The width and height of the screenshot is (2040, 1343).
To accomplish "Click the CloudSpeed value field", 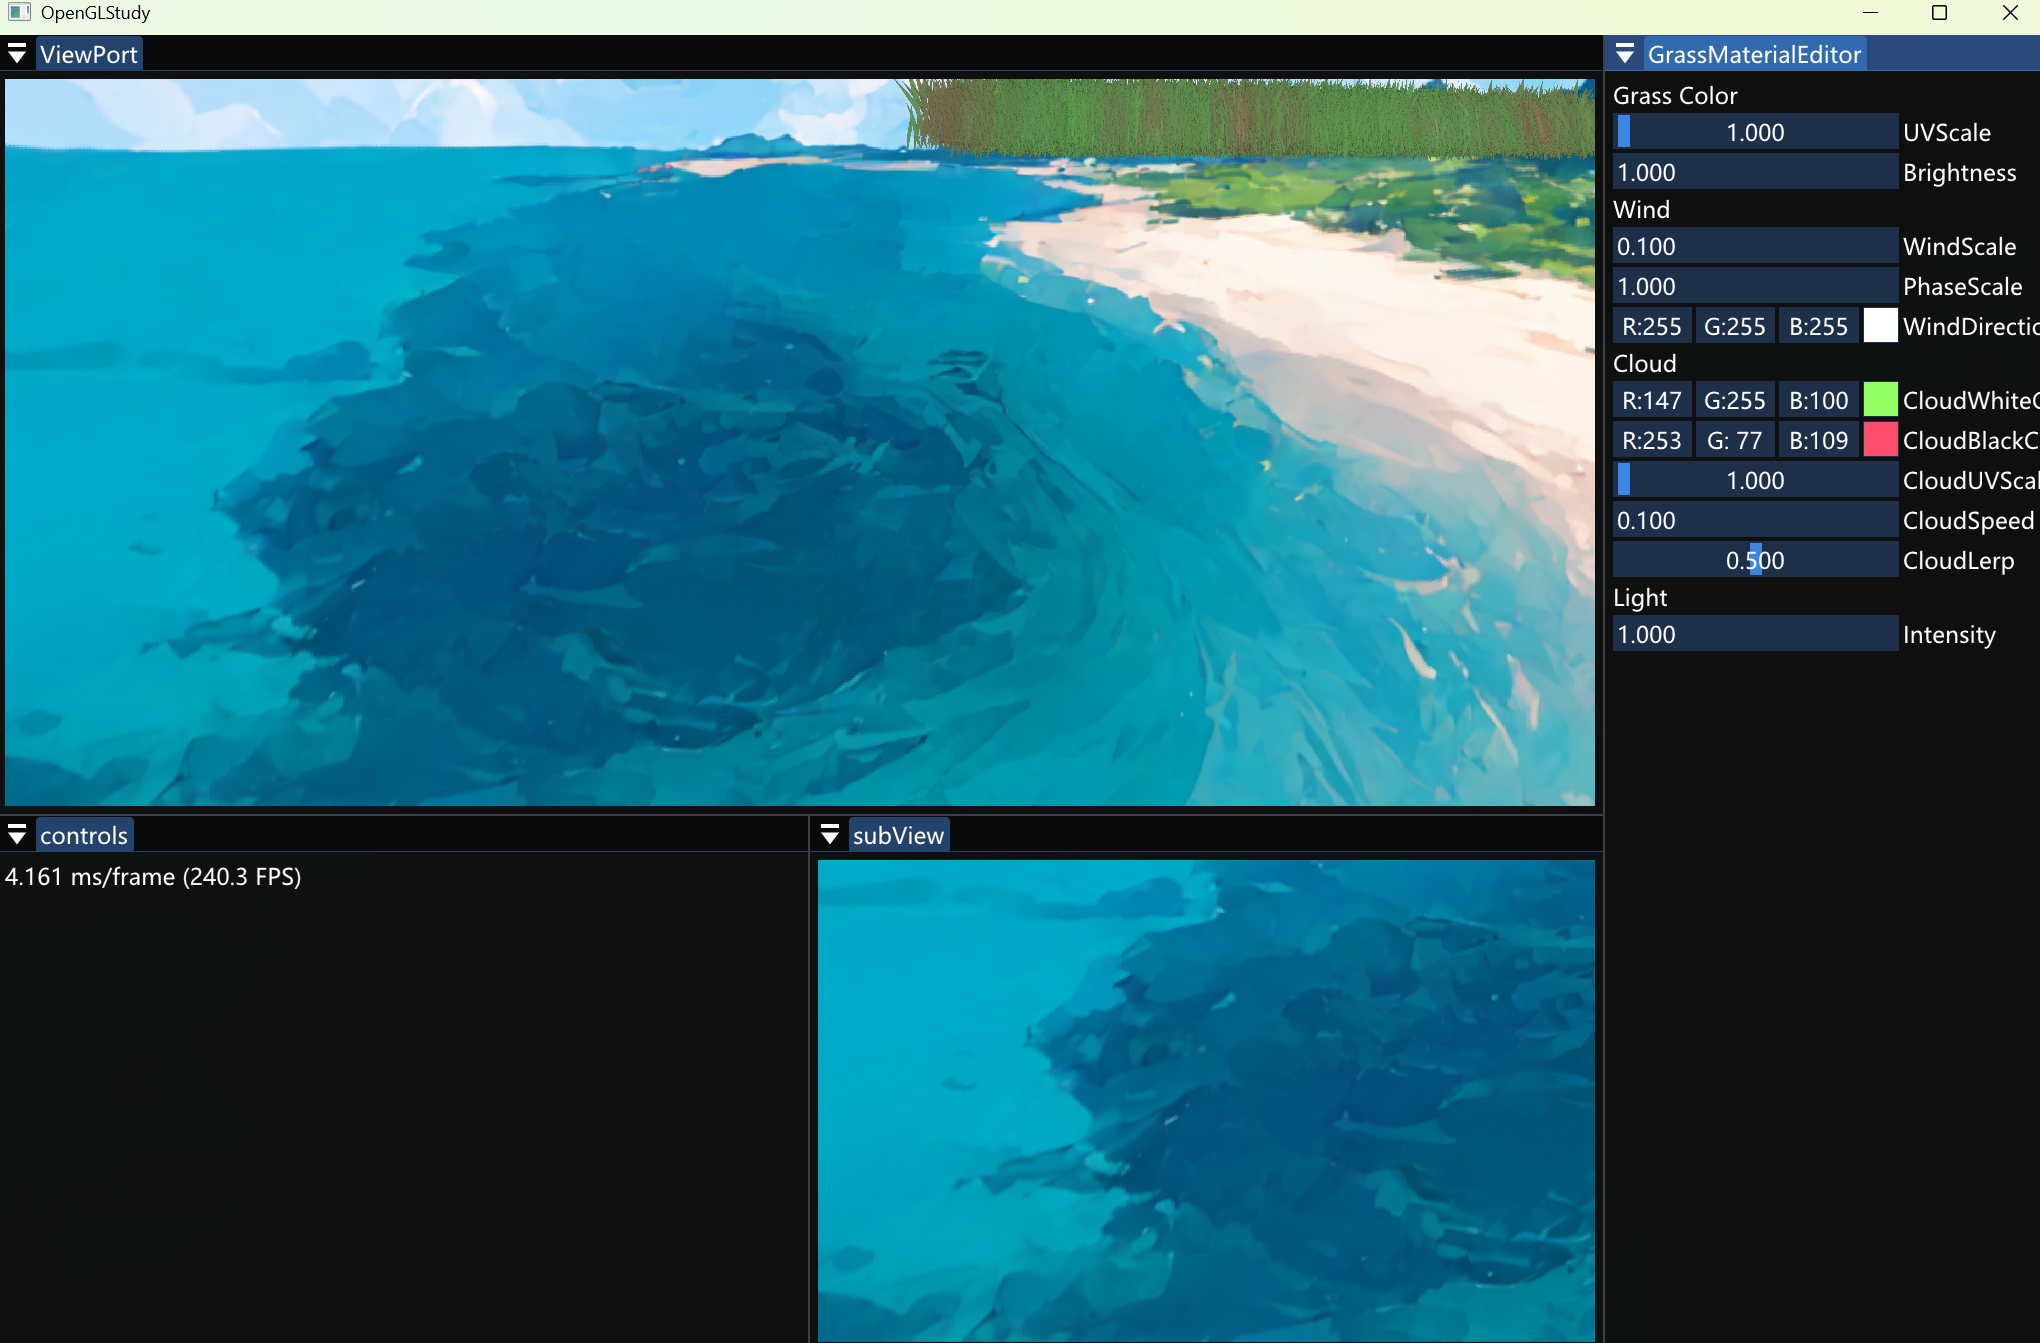I will [x=1755, y=519].
